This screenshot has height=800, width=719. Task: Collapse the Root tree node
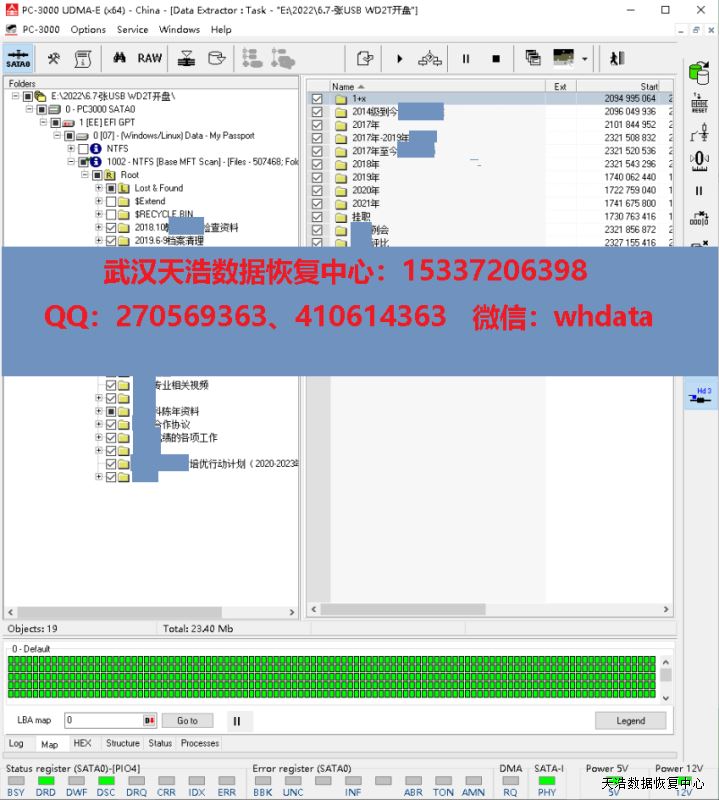coord(85,175)
